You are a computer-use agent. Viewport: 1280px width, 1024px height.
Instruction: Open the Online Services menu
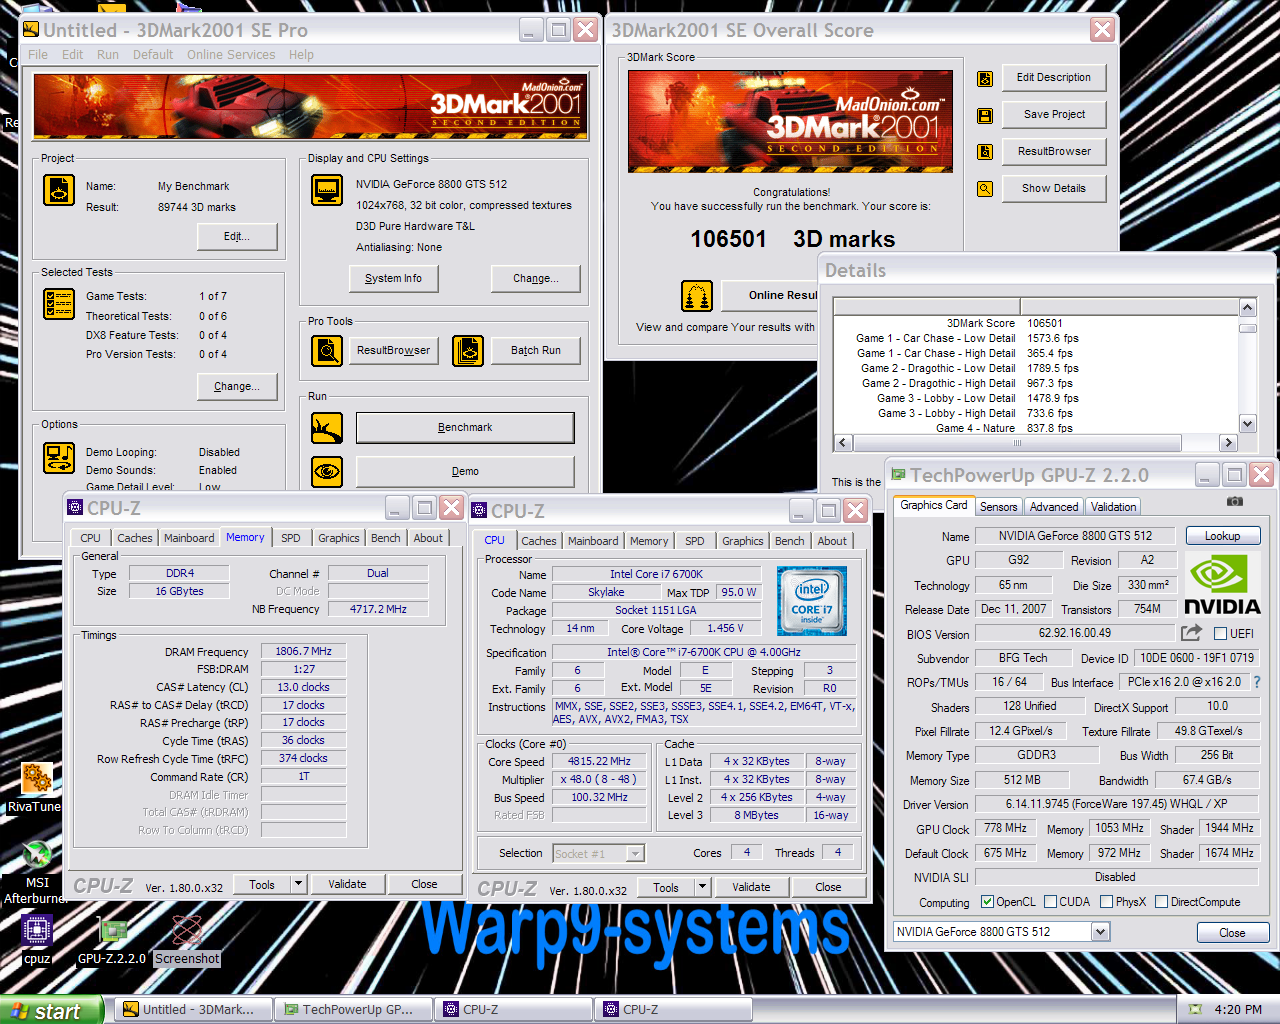(x=231, y=55)
